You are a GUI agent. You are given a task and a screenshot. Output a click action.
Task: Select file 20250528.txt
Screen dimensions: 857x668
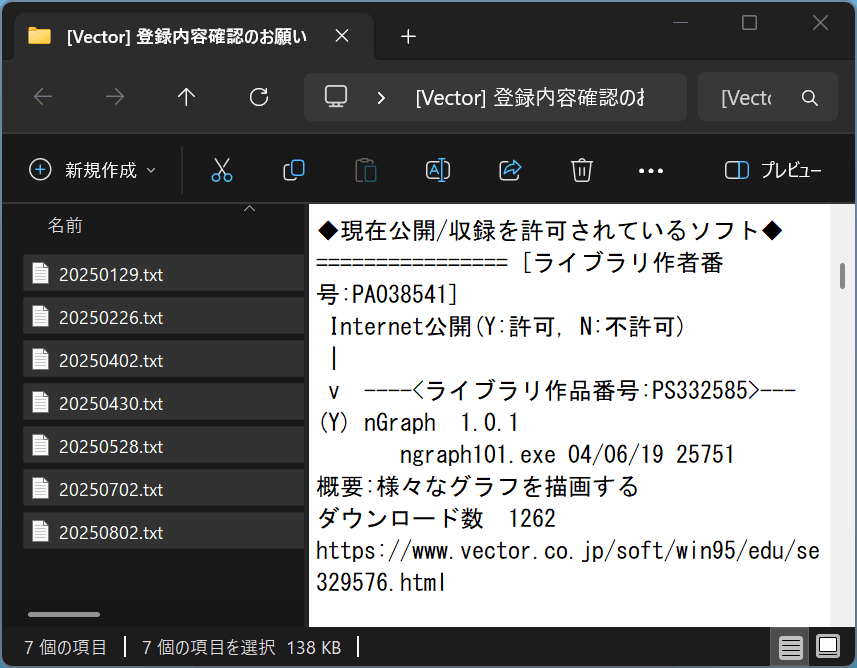click(163, 446)
